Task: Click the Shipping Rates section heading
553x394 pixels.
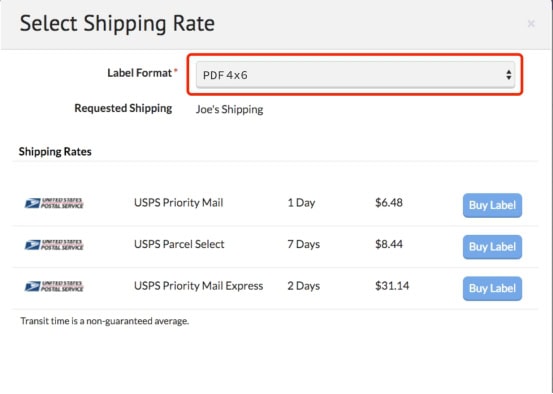Action: pos(55,152)
